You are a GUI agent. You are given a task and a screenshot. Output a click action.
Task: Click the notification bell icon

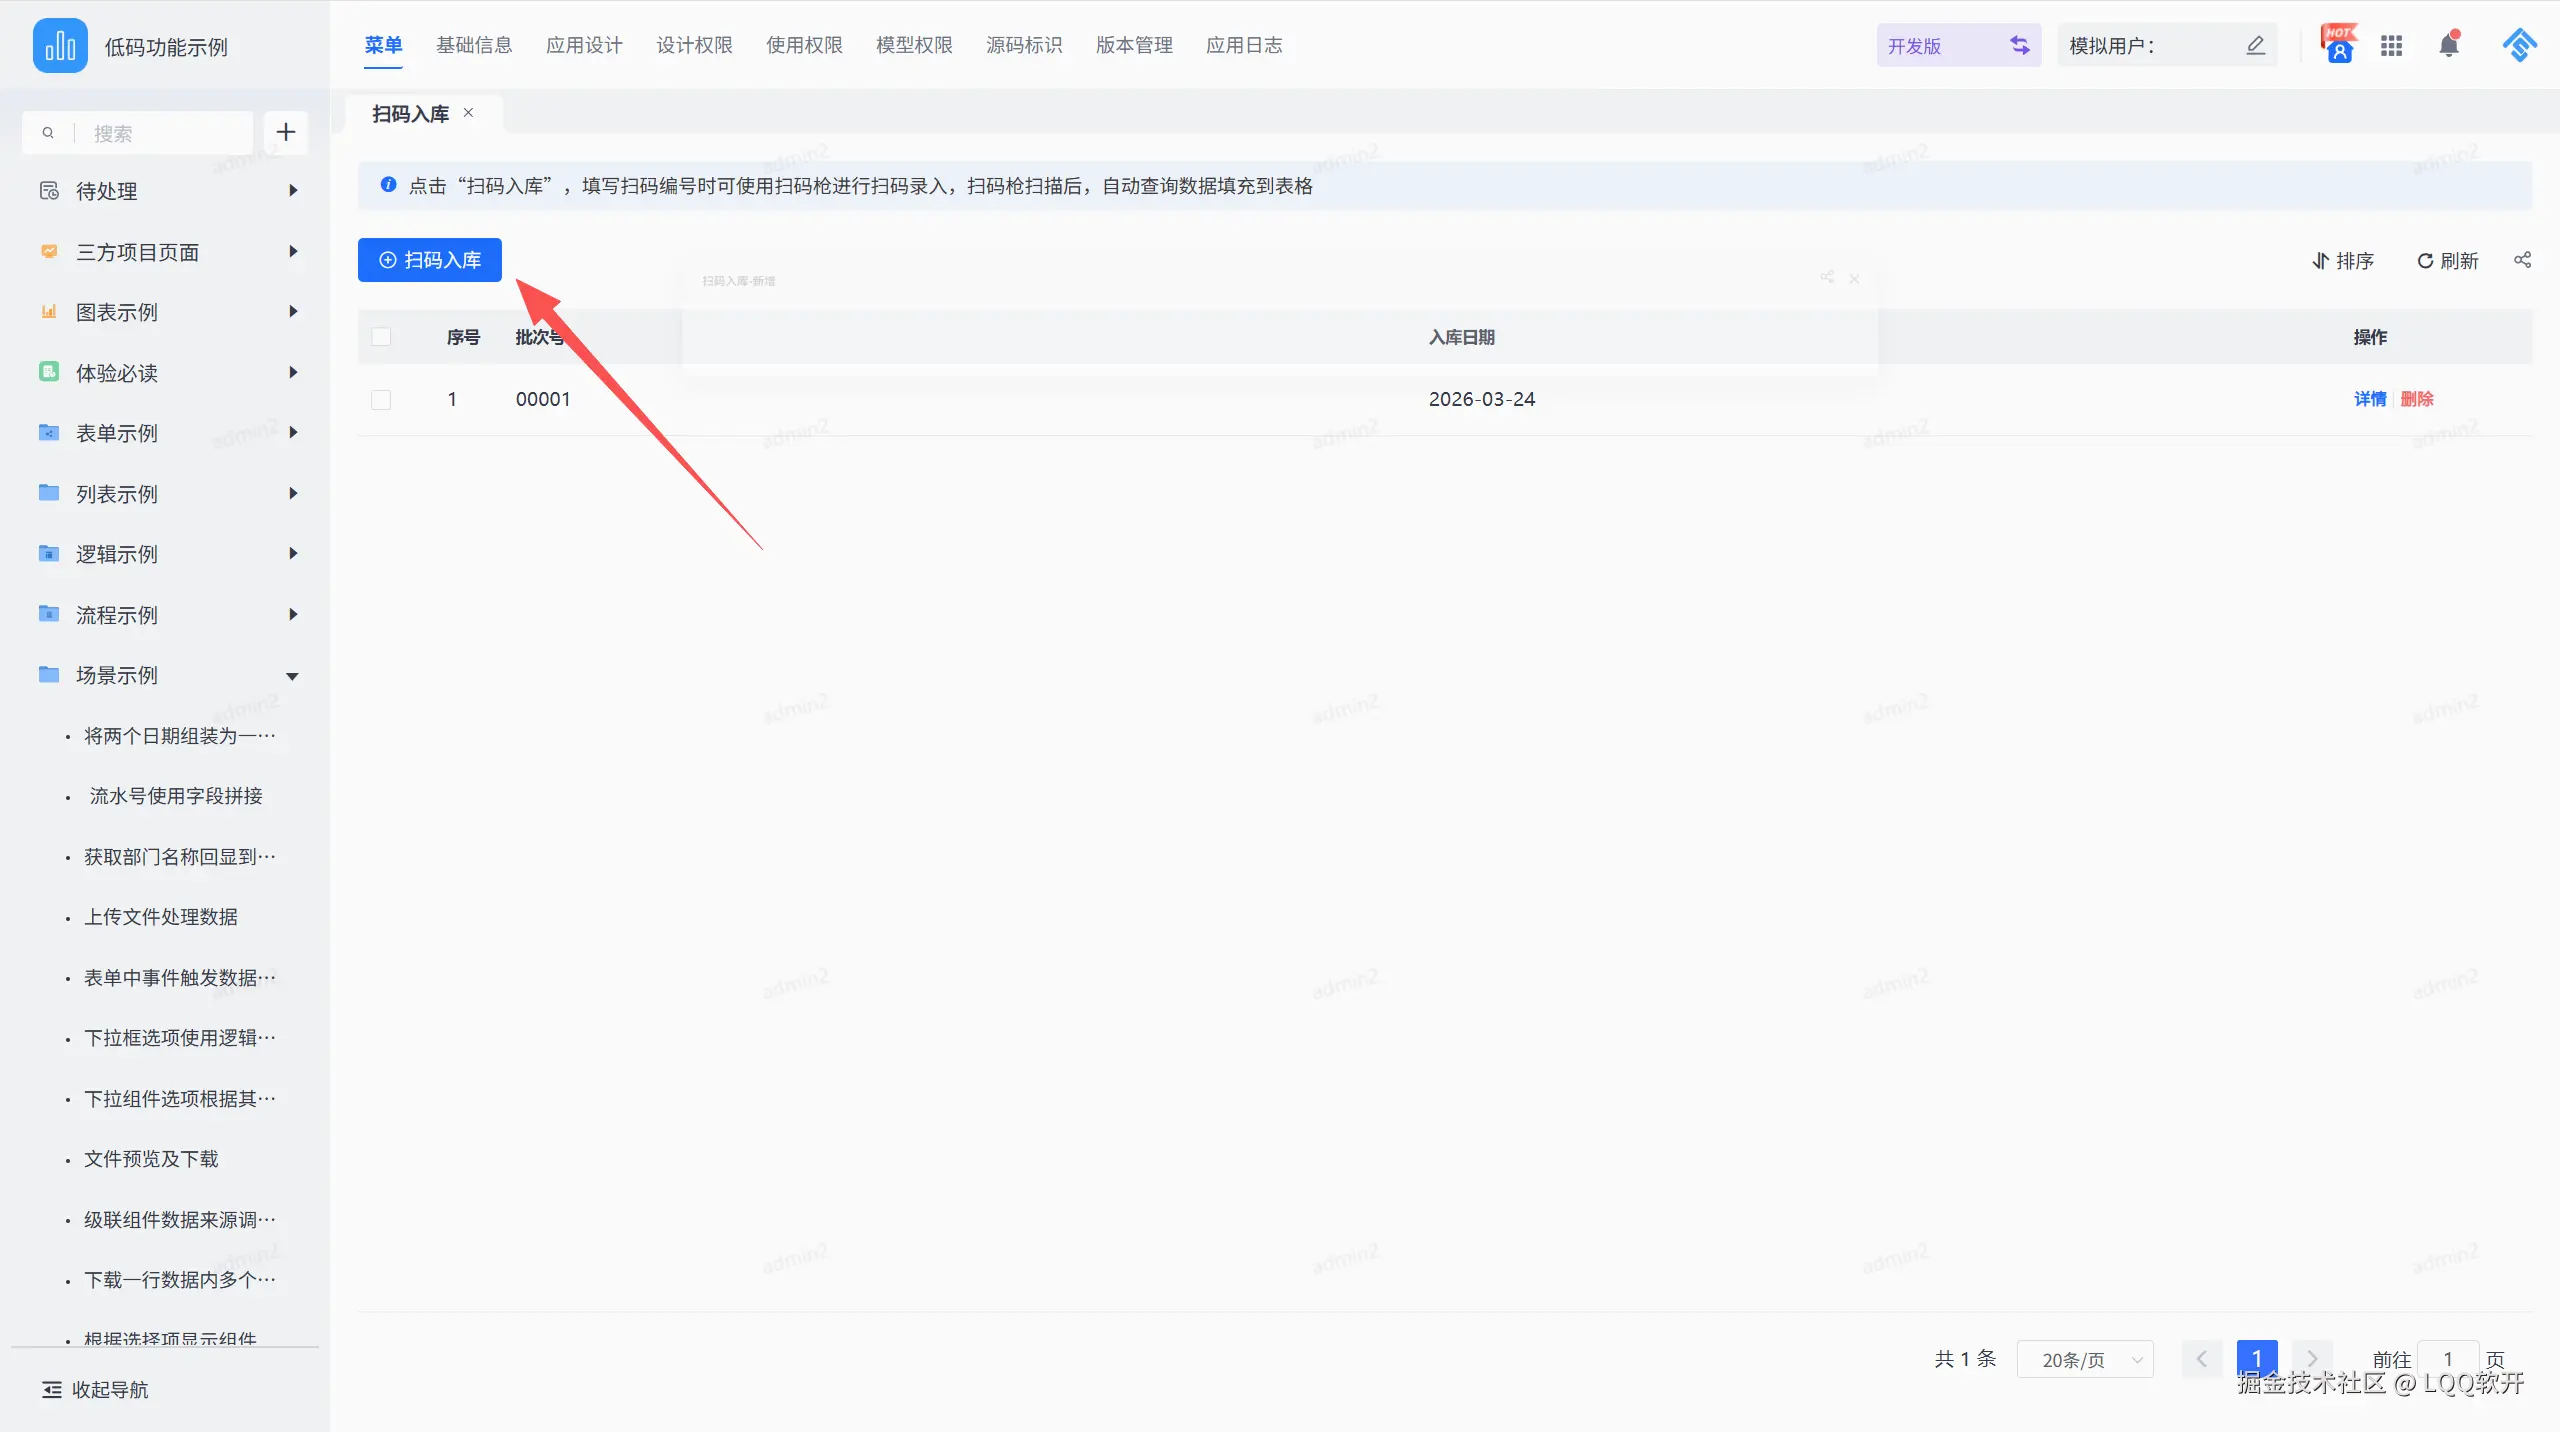click(2448, 45)
